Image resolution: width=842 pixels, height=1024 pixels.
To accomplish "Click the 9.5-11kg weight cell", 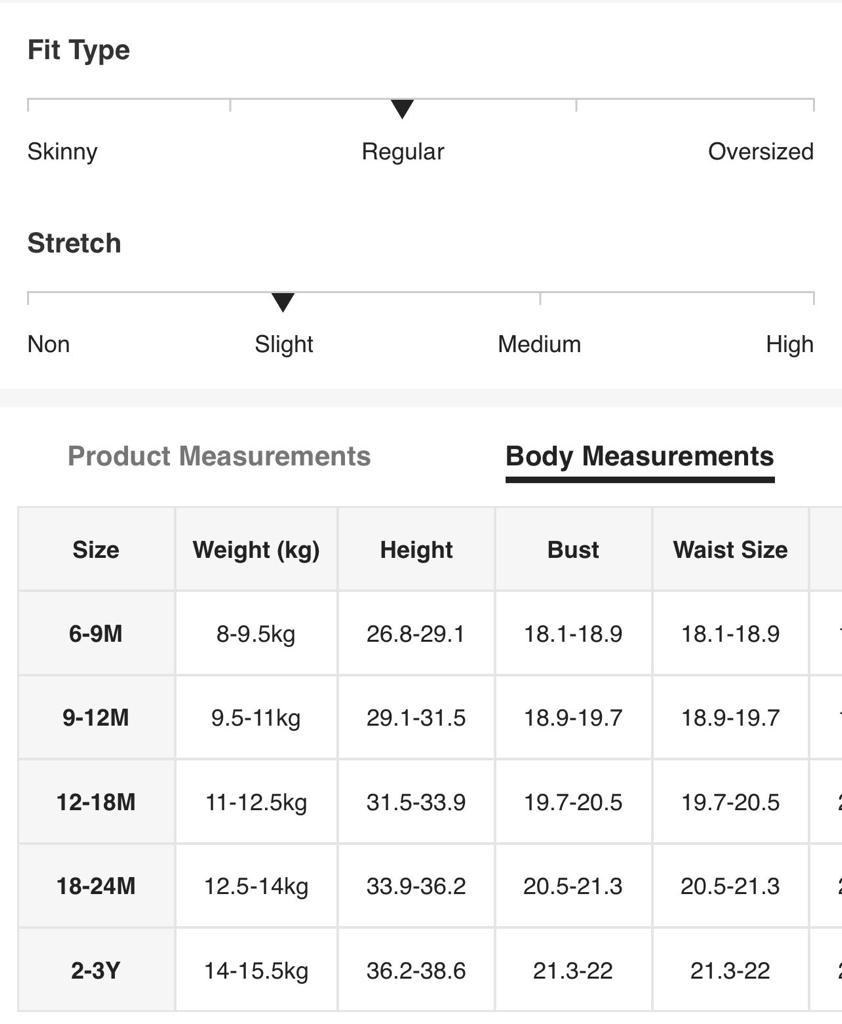I will point(256,718).
